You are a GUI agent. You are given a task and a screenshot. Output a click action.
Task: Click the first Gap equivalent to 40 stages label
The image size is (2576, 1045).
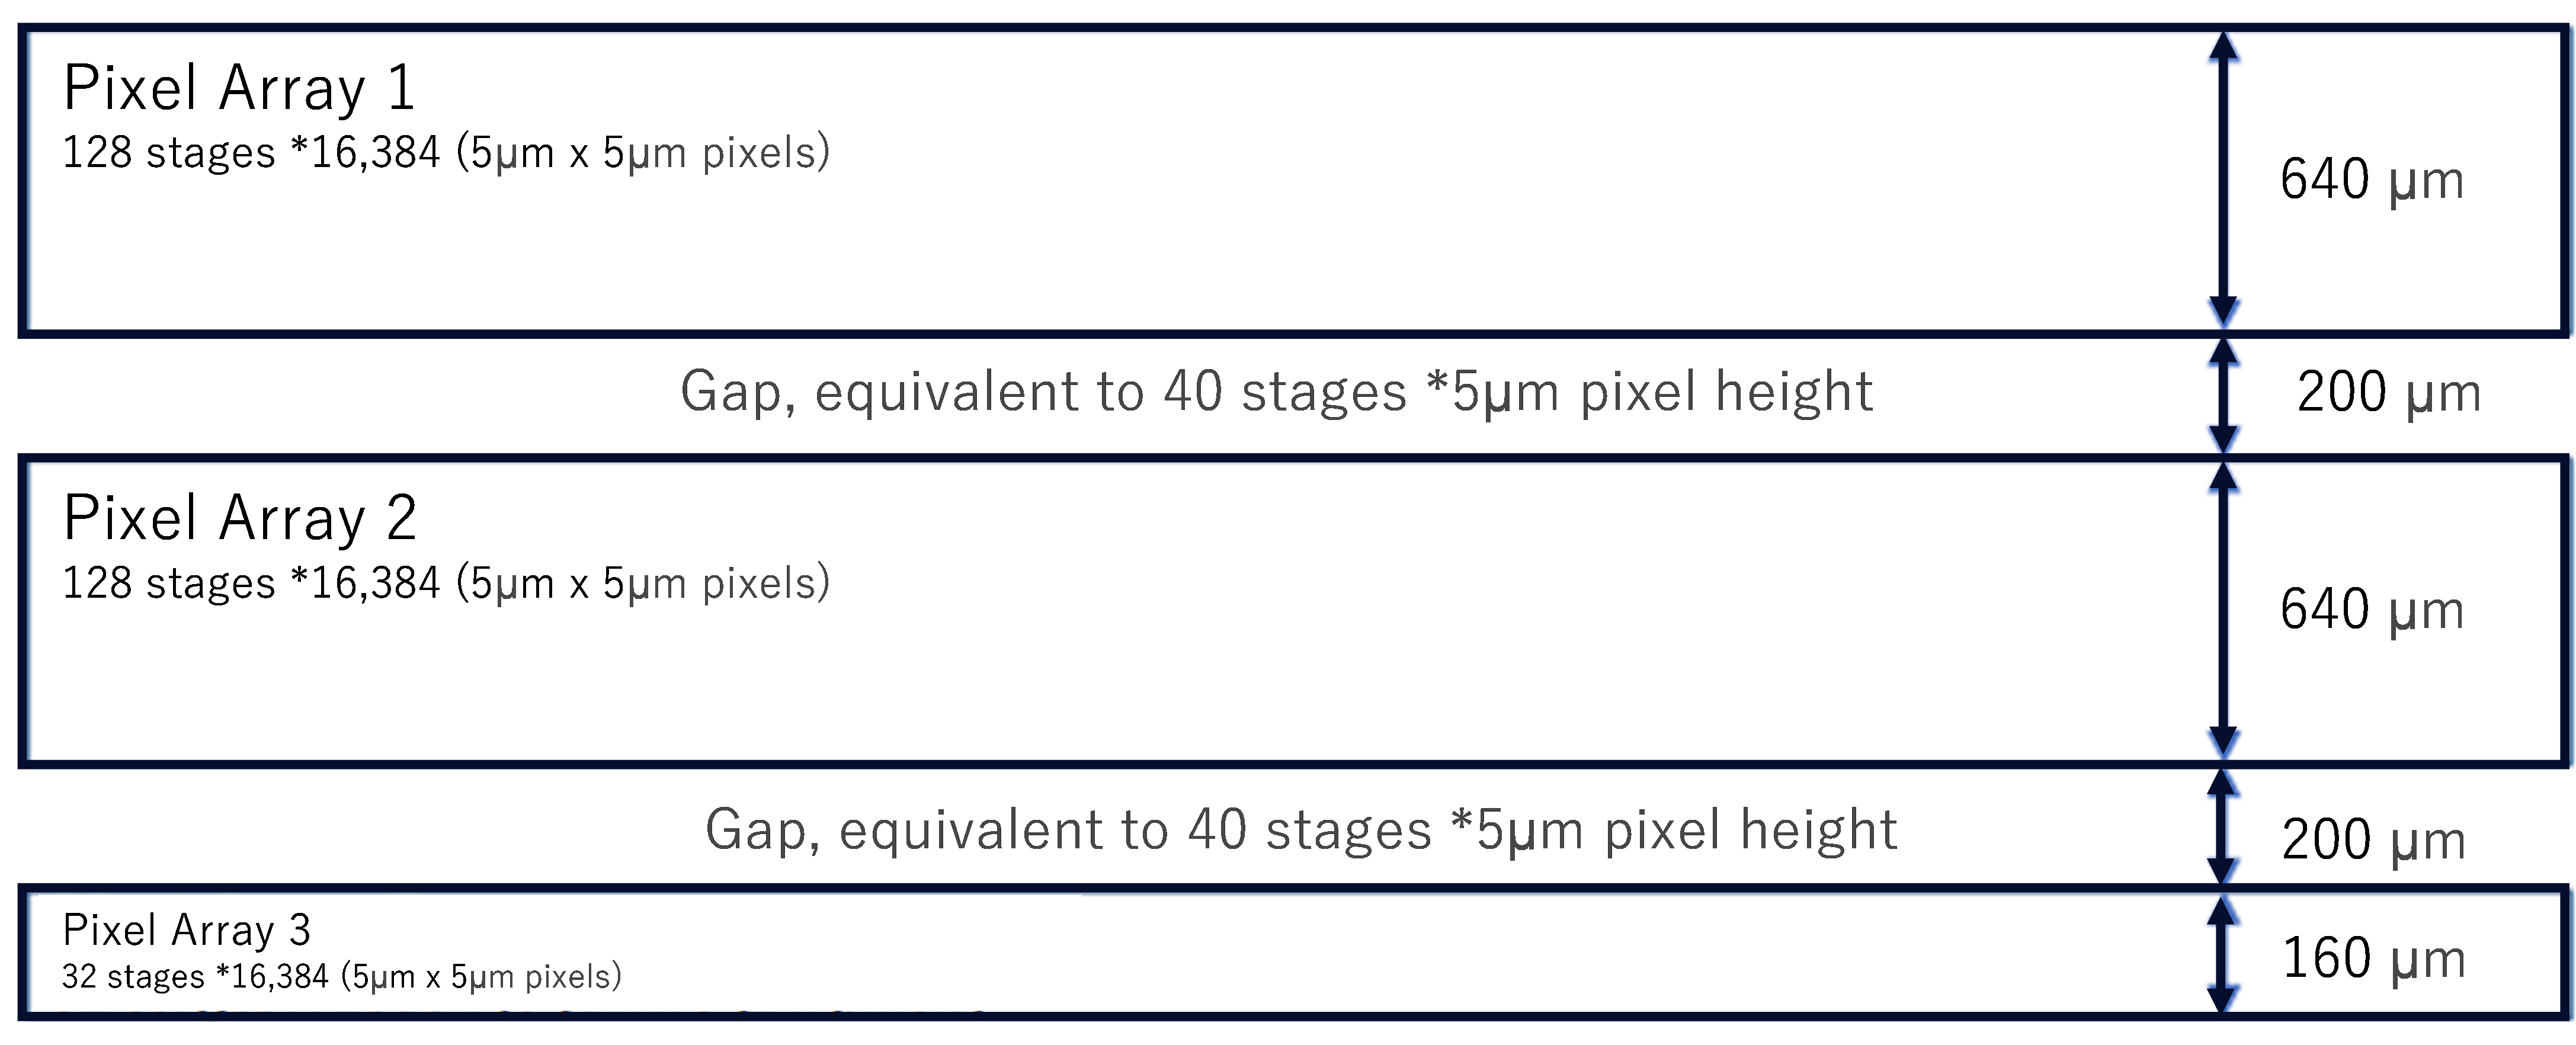(1277, 392)
